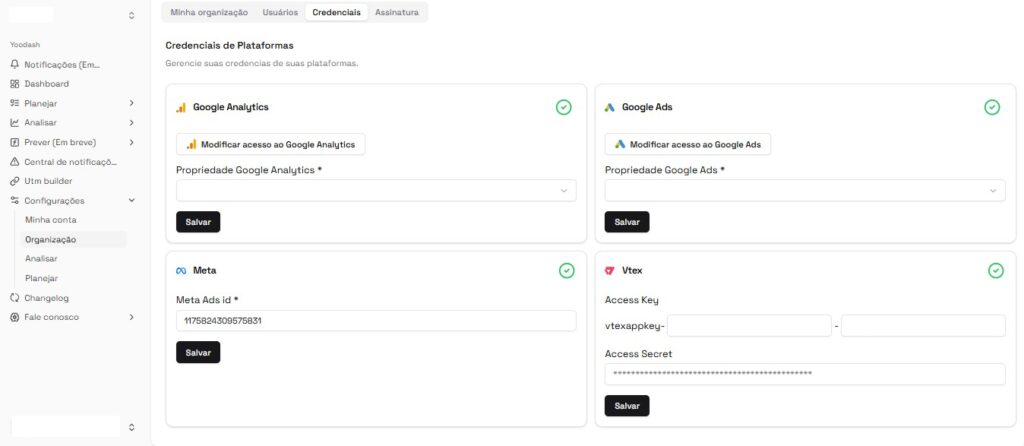The image size is (1024, 446).
Task: Click the Yoodash label in the sidebar
Action: [x=25, y=44]
